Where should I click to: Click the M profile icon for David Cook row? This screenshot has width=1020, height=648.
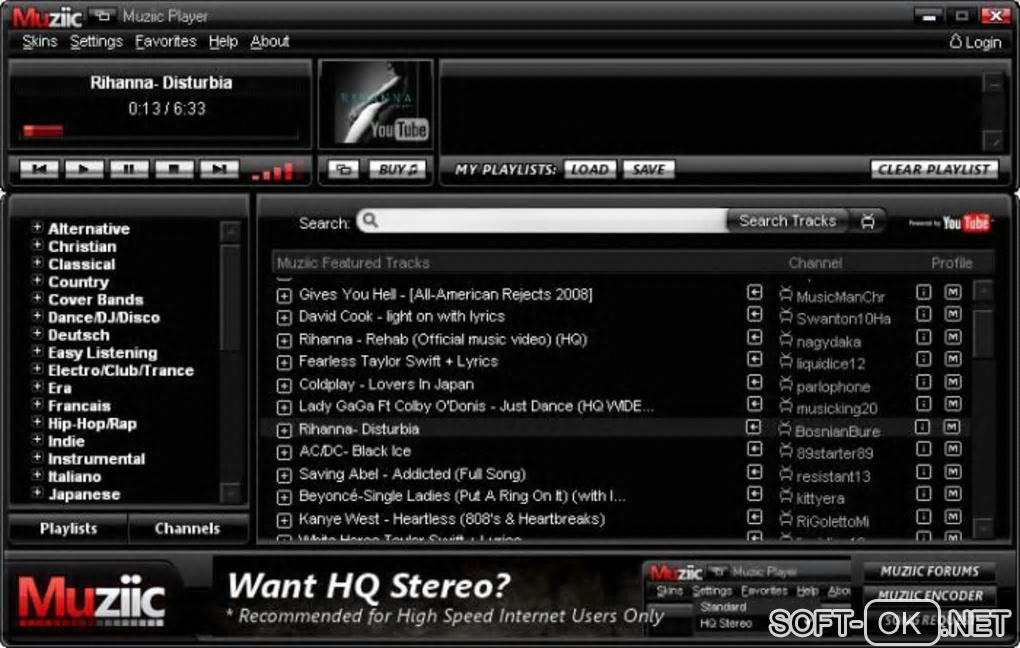click(953, 315)
